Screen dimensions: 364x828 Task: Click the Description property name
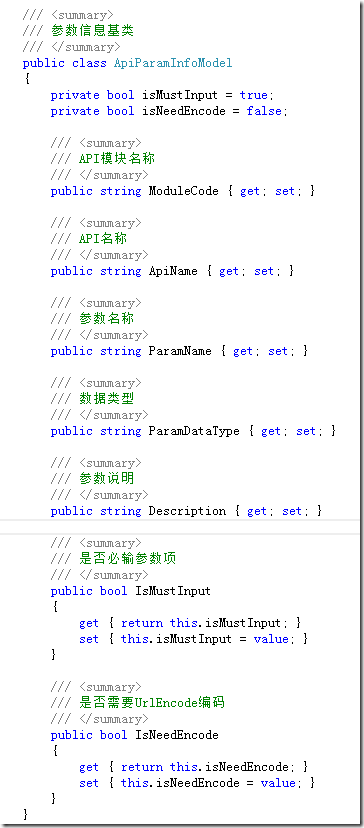pos(187,511)
